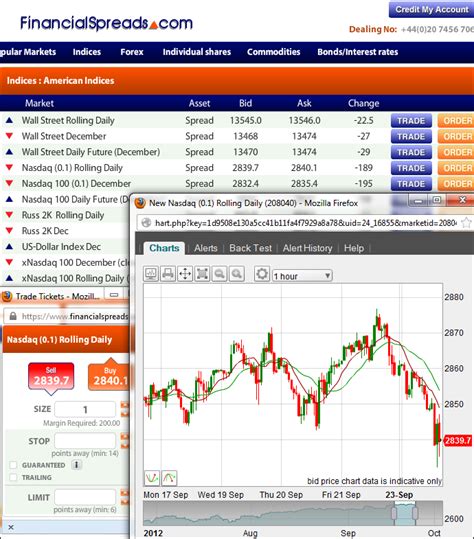Click up arrow beside Nasdaq 100 Daily Future
The width and height of the screenshot is (474, 539).
pos(9,199)
